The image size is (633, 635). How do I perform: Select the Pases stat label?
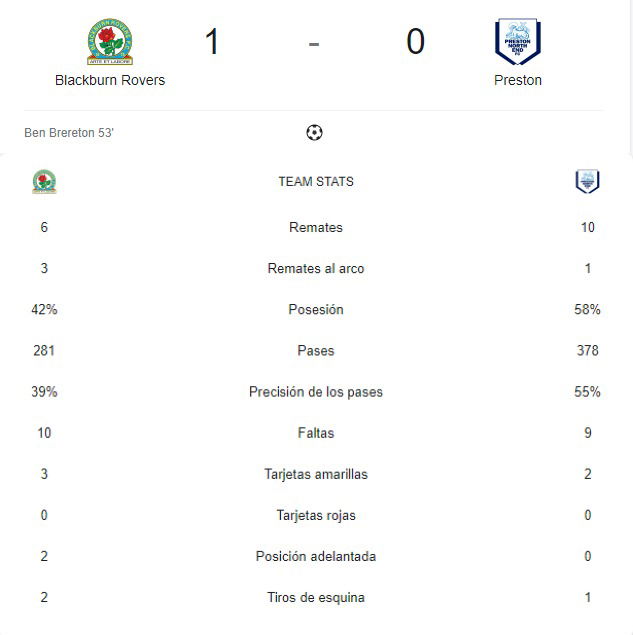tap(316, 351)
